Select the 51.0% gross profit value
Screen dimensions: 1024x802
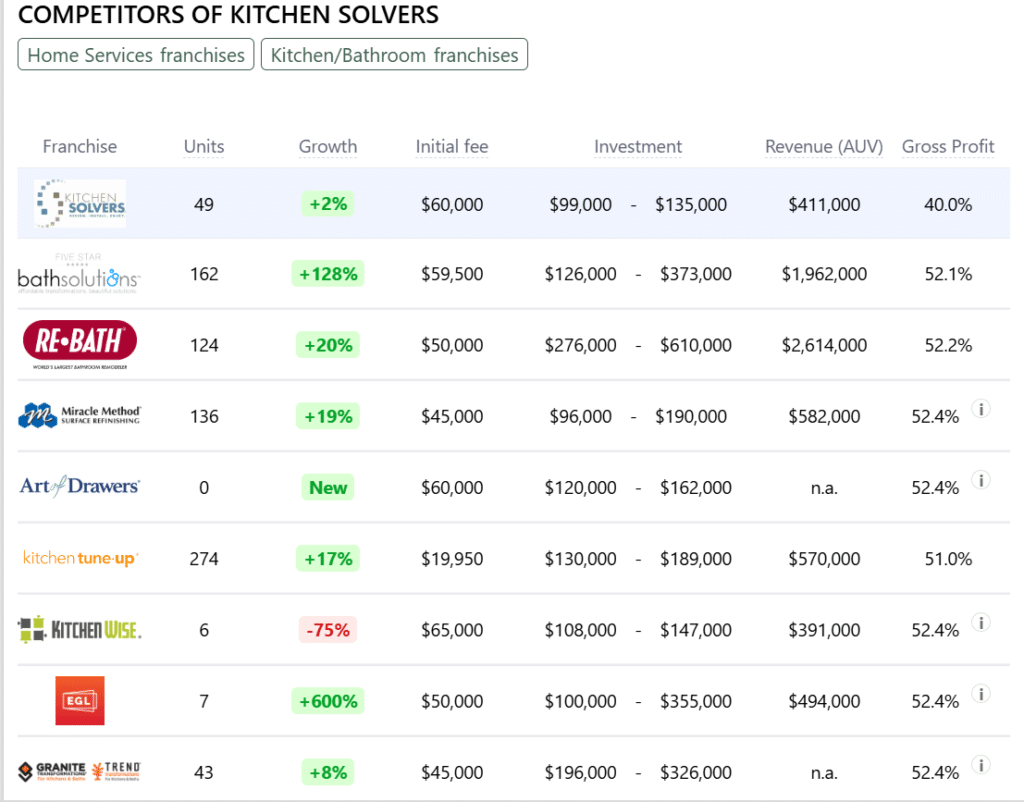948,558
